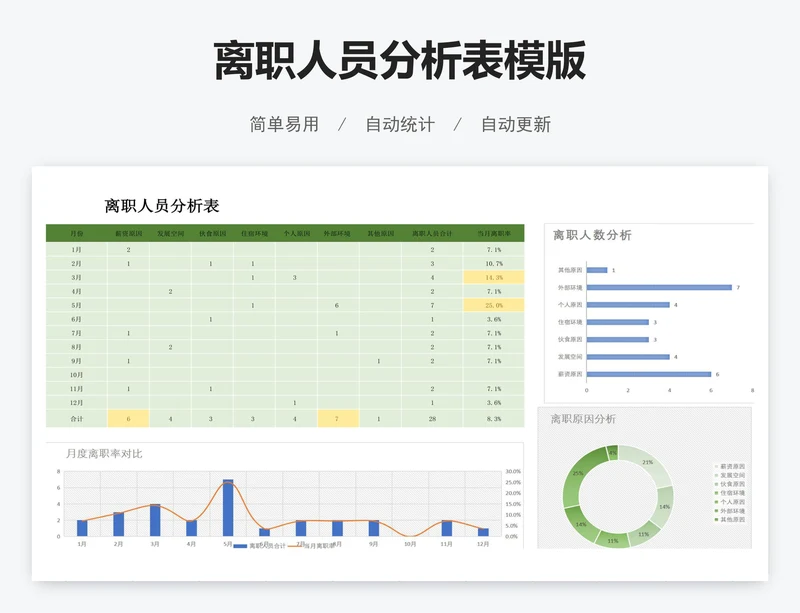
Task: Select the 2 cell in 4月 row 发展空间
Action: 170,291
